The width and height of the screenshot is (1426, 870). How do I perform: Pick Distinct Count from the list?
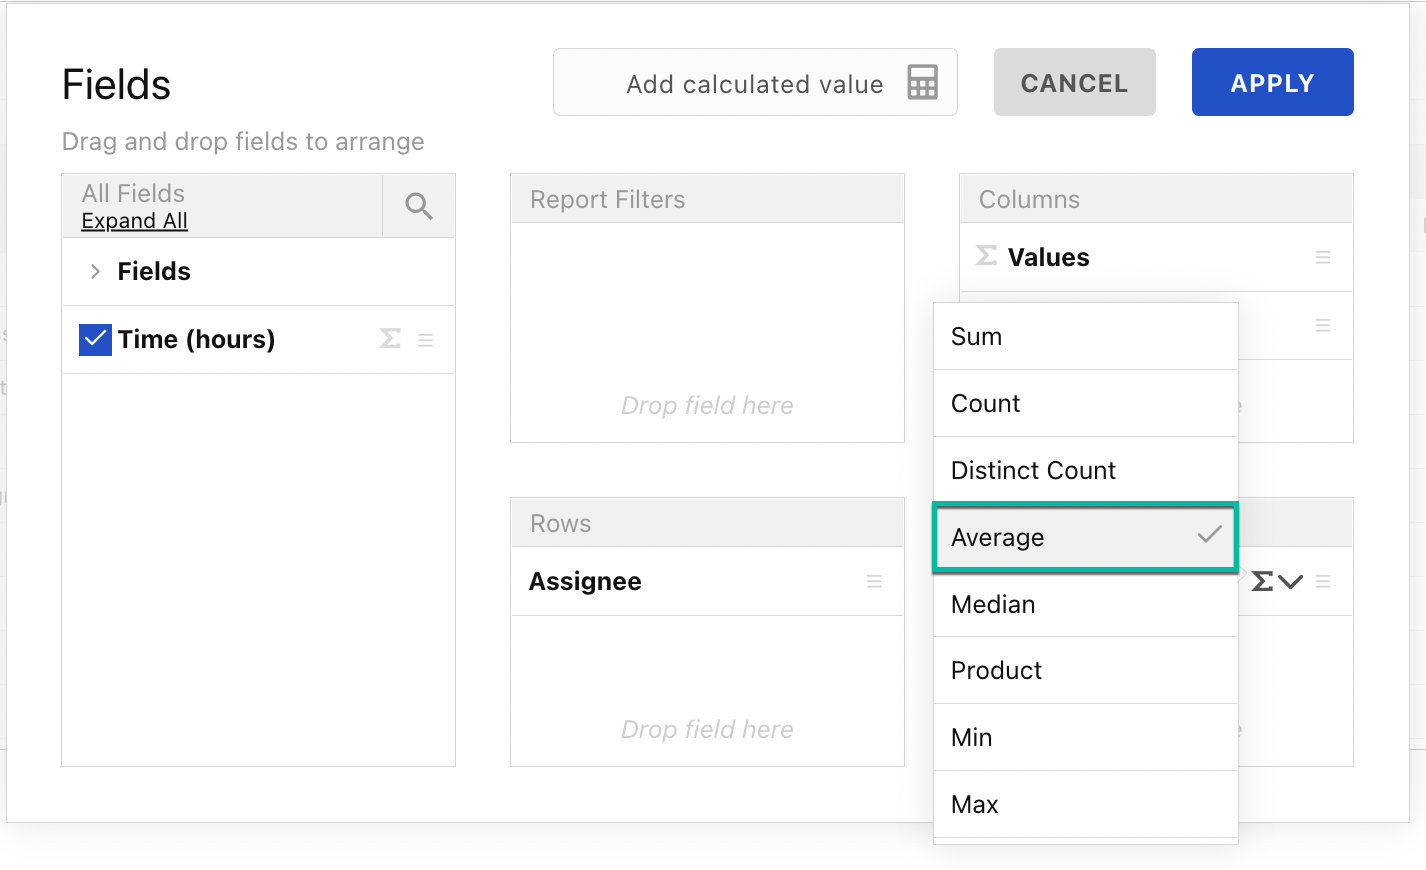pos(1085,471)
